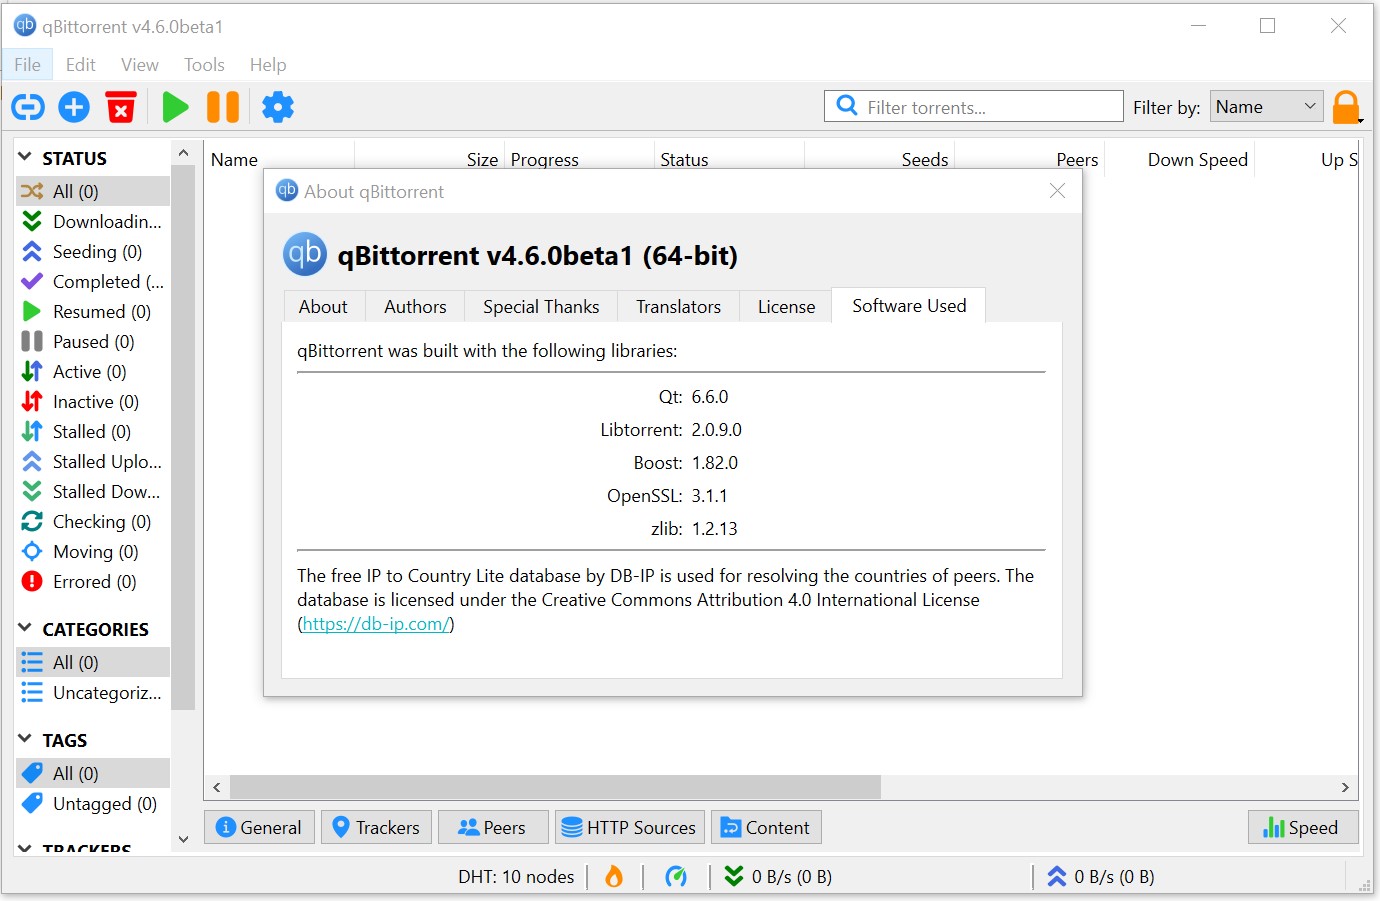Click the lock icon near the filter bar

[1347, 107]
